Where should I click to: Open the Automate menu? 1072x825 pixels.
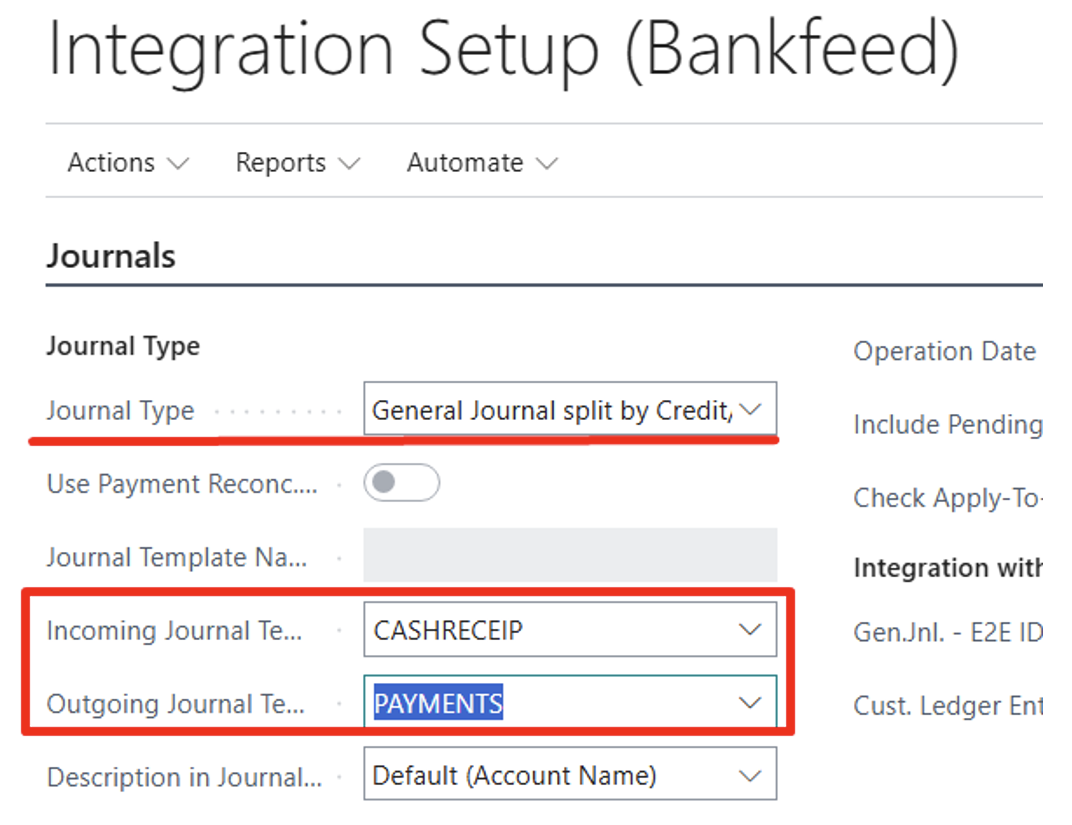tap(482, 163)
